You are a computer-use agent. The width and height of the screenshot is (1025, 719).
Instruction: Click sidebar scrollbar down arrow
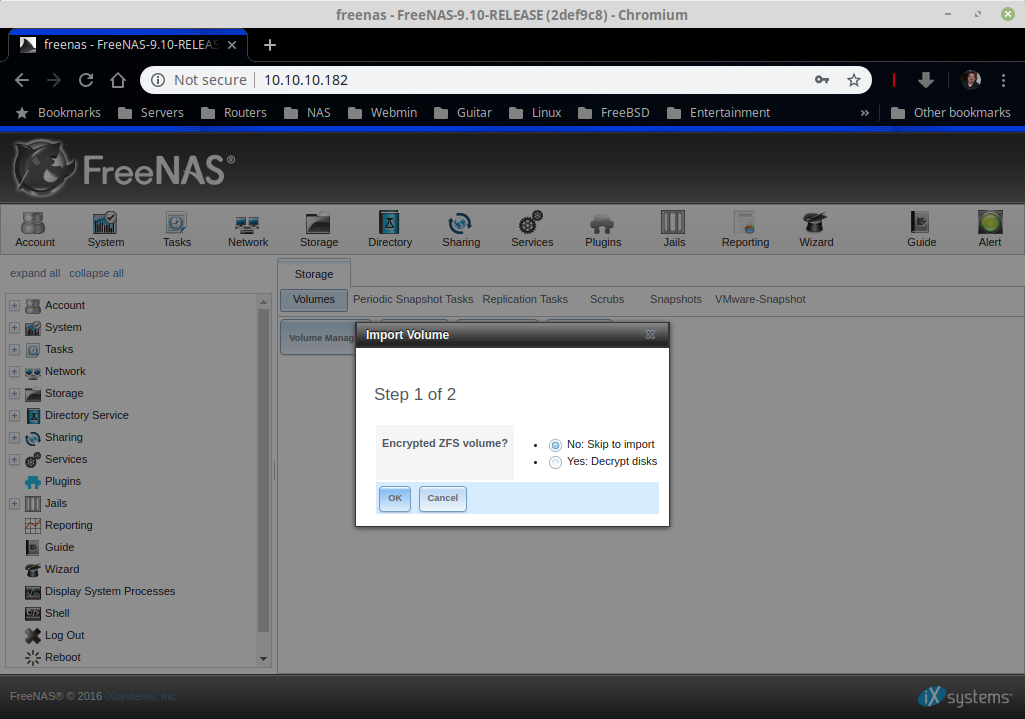pos(263,658)
